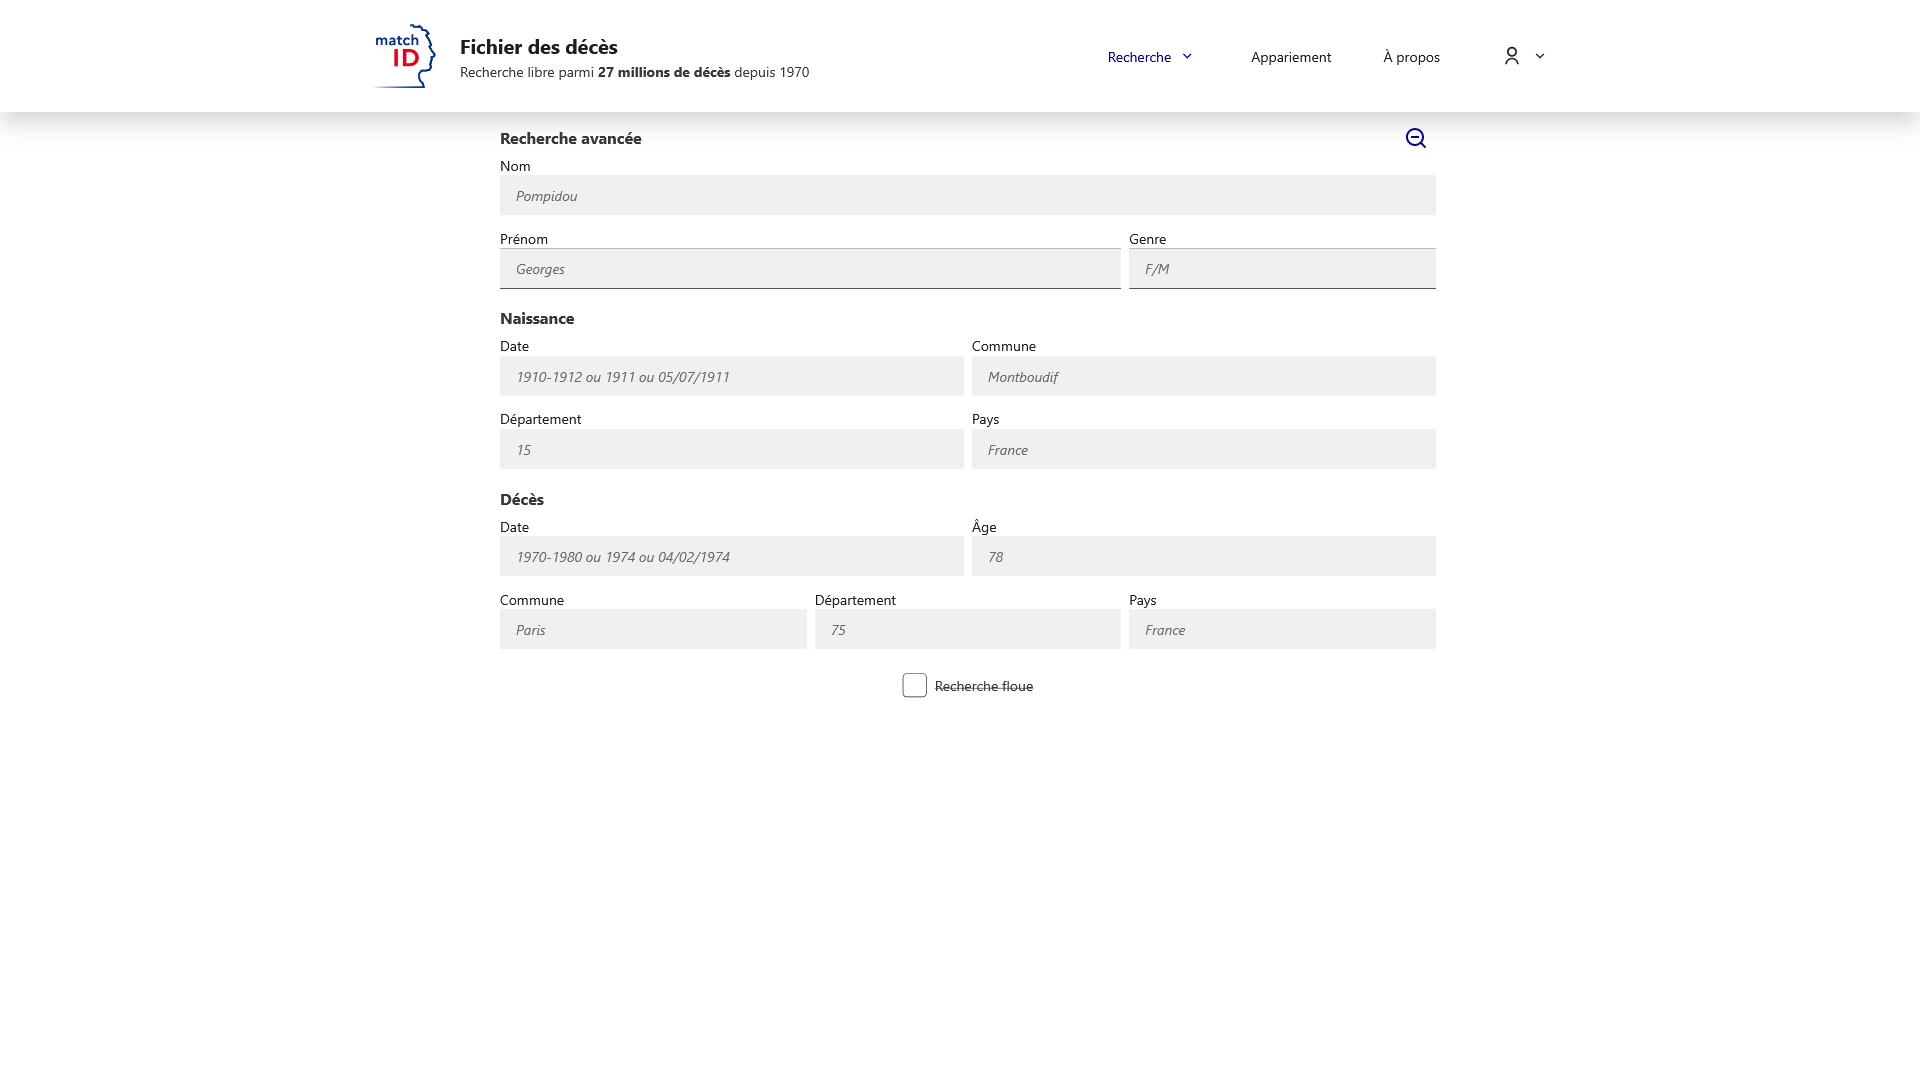
Task: Click the birth Date field
Action: pos(731,376)
